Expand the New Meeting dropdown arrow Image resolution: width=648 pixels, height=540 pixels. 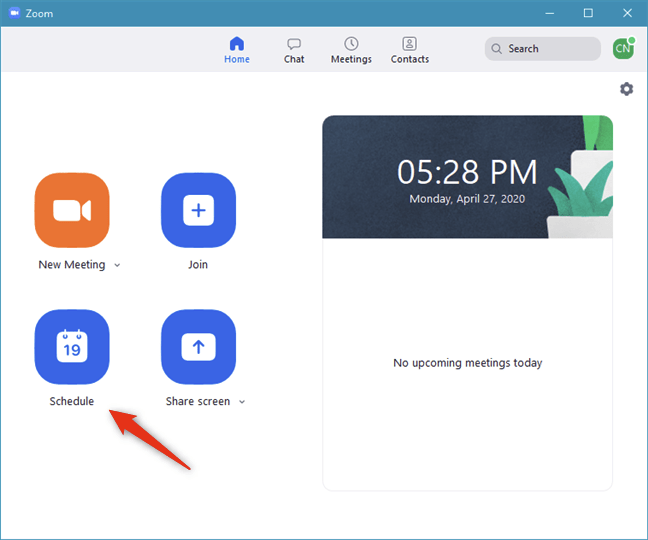point(117,265)
